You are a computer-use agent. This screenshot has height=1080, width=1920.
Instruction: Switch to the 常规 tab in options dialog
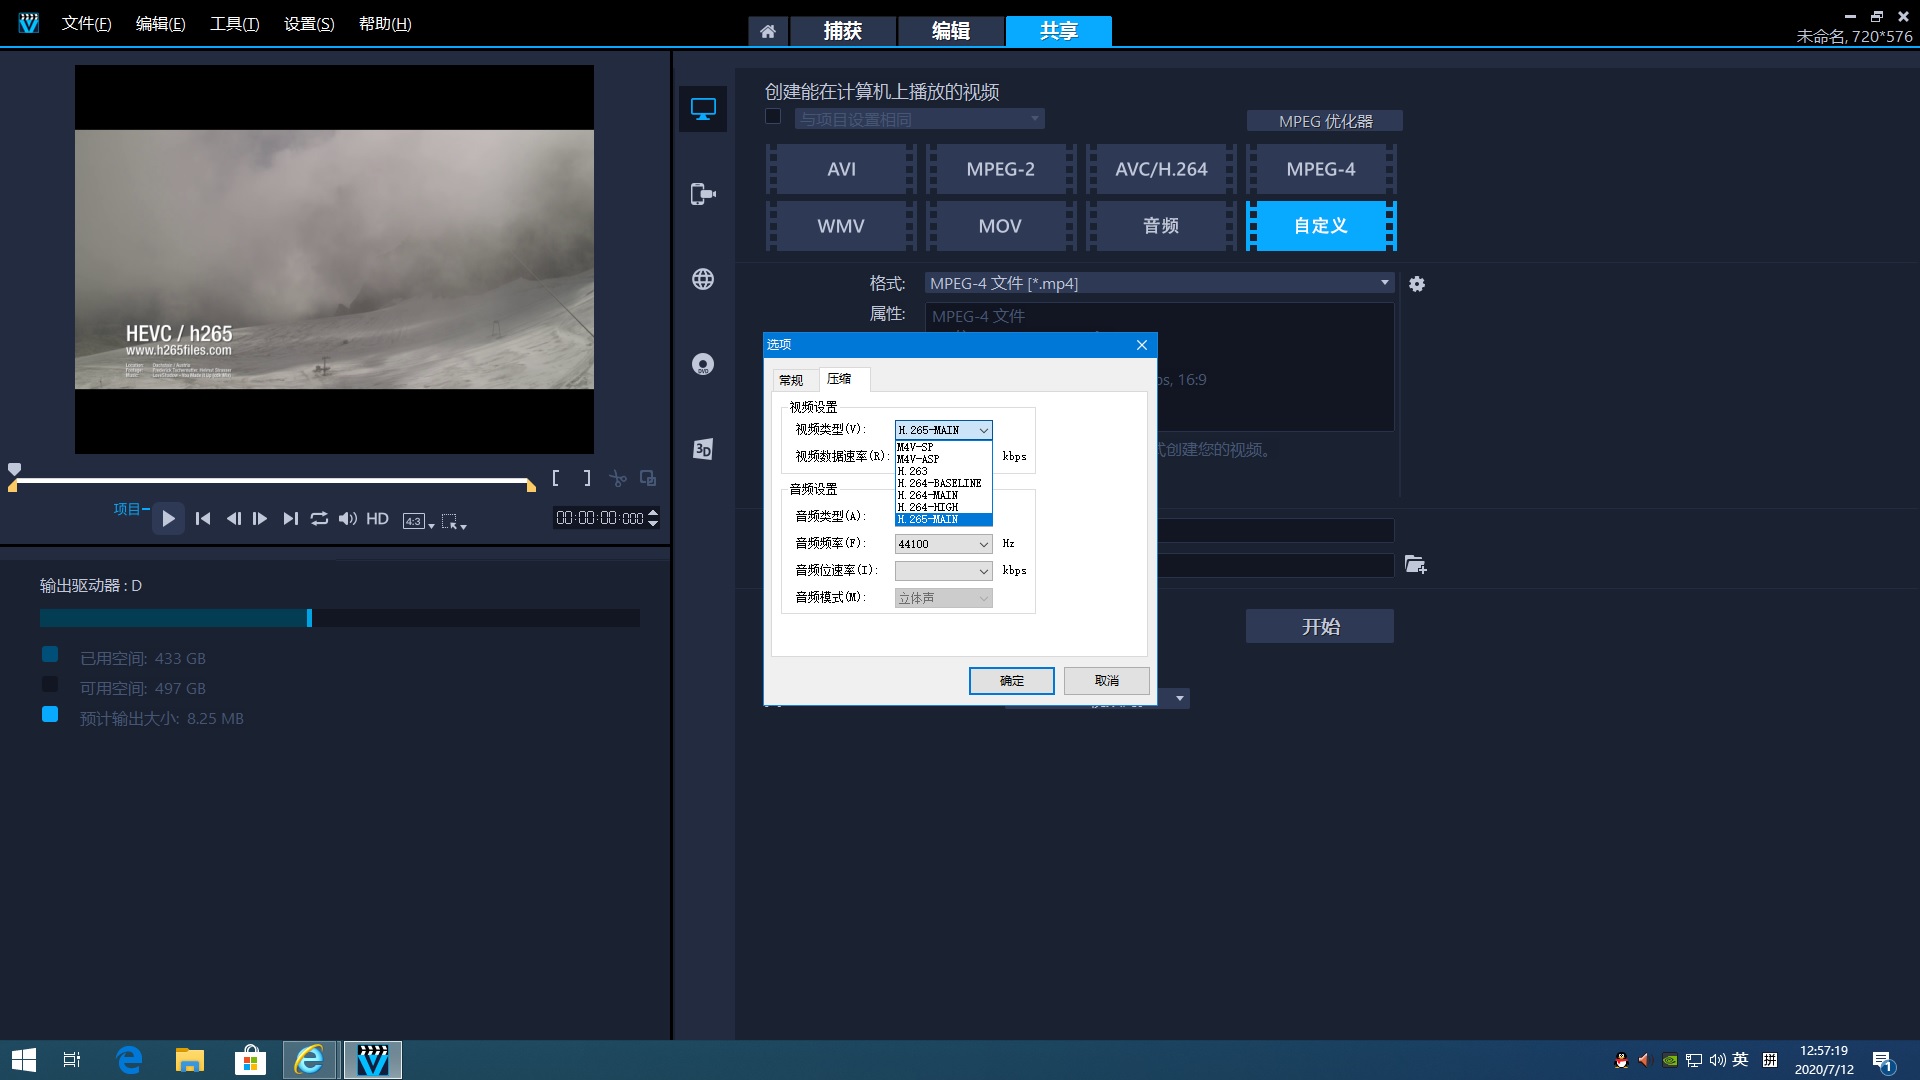point(791,380)
